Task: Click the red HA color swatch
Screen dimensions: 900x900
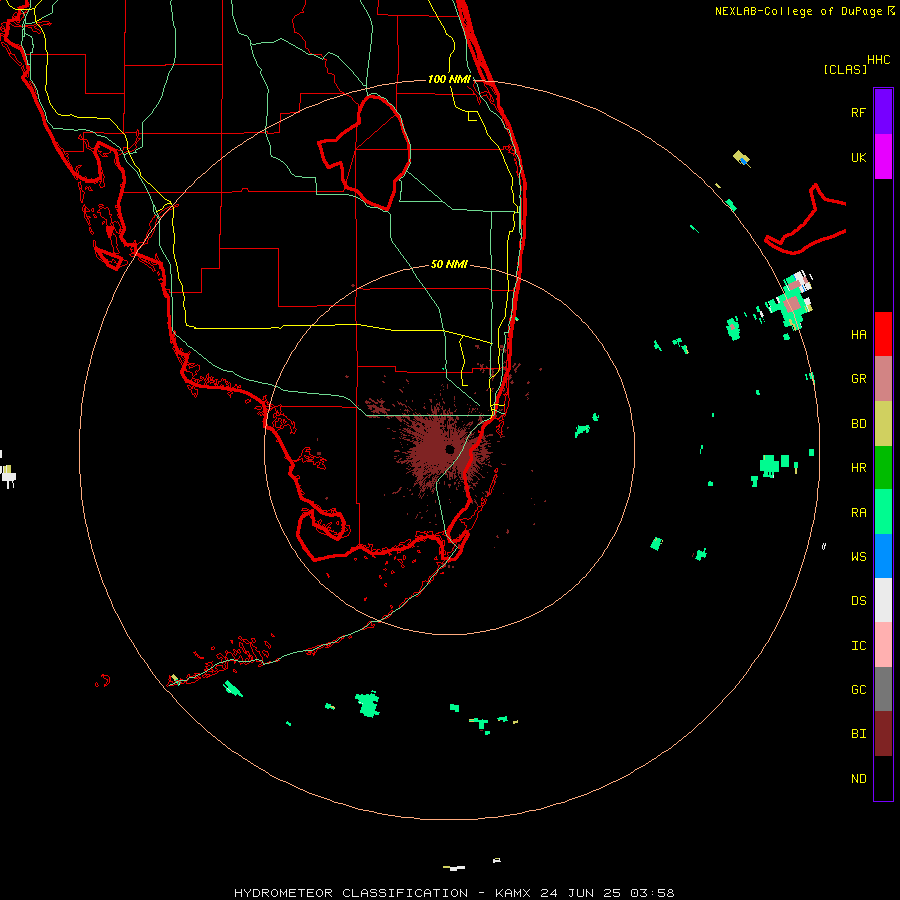Action: pyautogui.click(x=883, y=334)
